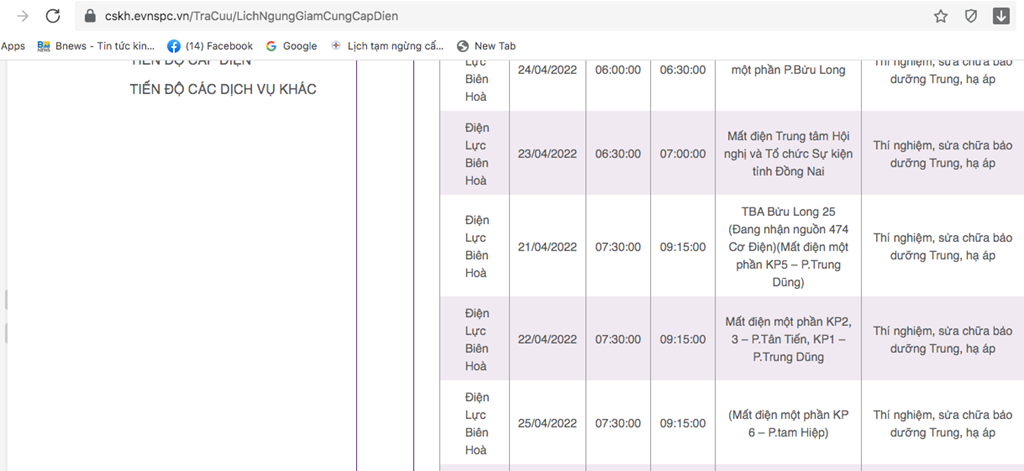Viewport: 1024px width, 471px height.
Task: Open the New Tab bookmark
Action: coord(486,46)
